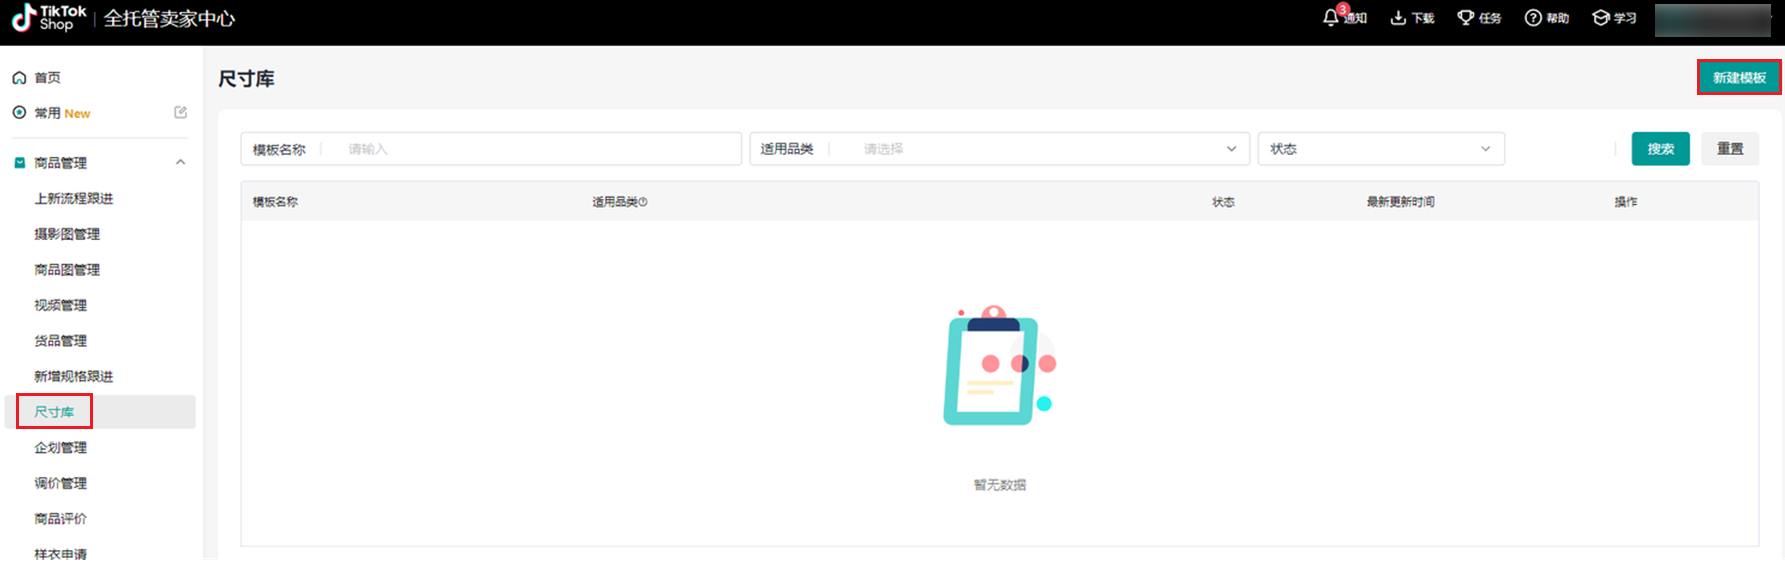Screen dimensions: 1785x570
Task: Open 摄影图管理 in the sidebar
Action: pos(67,234)
